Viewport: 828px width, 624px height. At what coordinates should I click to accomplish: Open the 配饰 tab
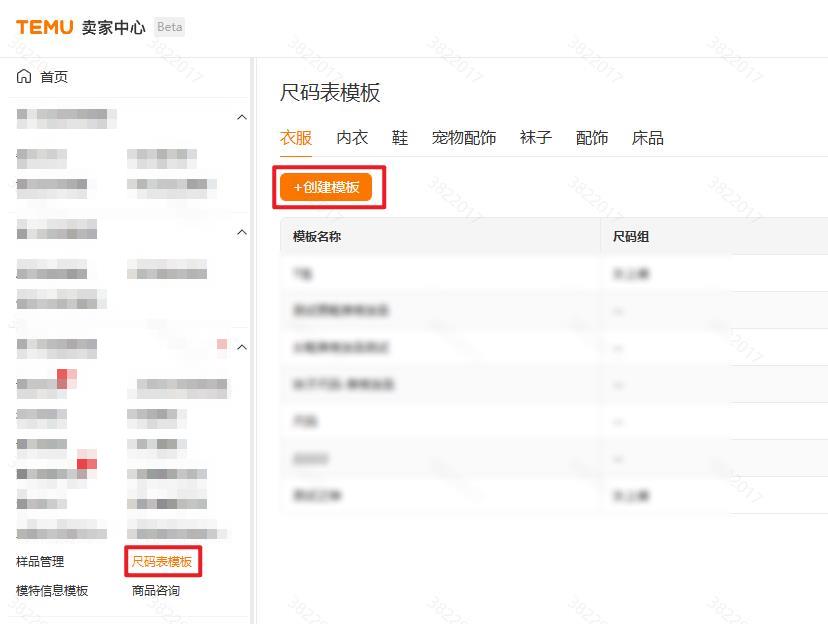[x=592, y=138]
